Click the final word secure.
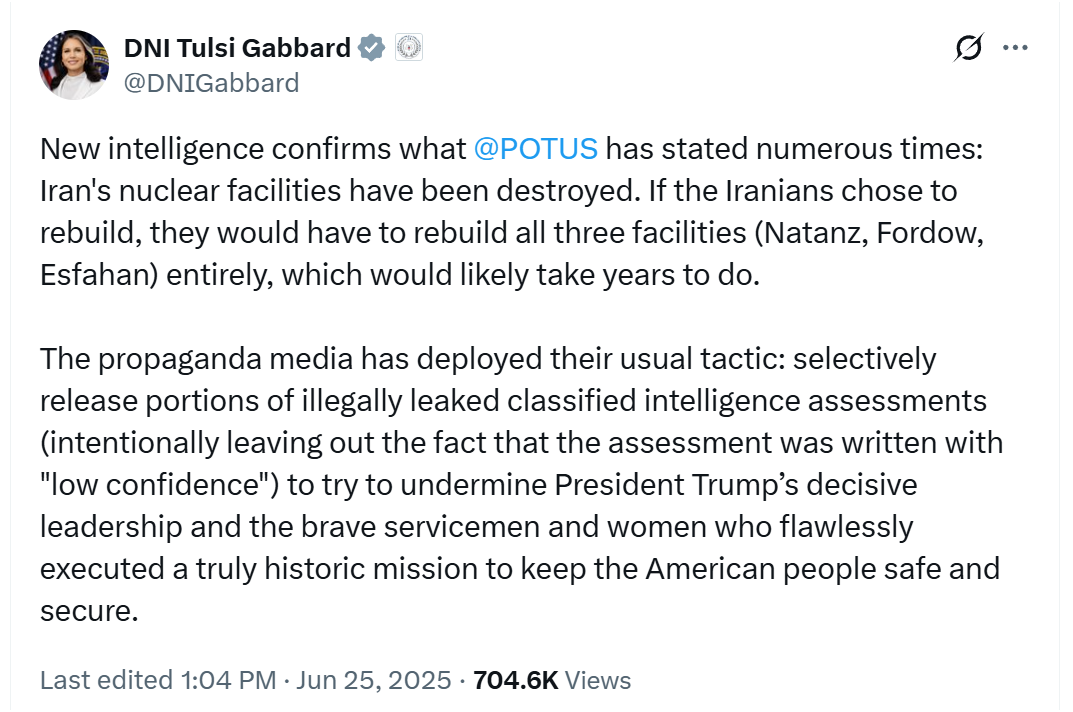This screenshot has height=712, width=1073. pos(89,611)
